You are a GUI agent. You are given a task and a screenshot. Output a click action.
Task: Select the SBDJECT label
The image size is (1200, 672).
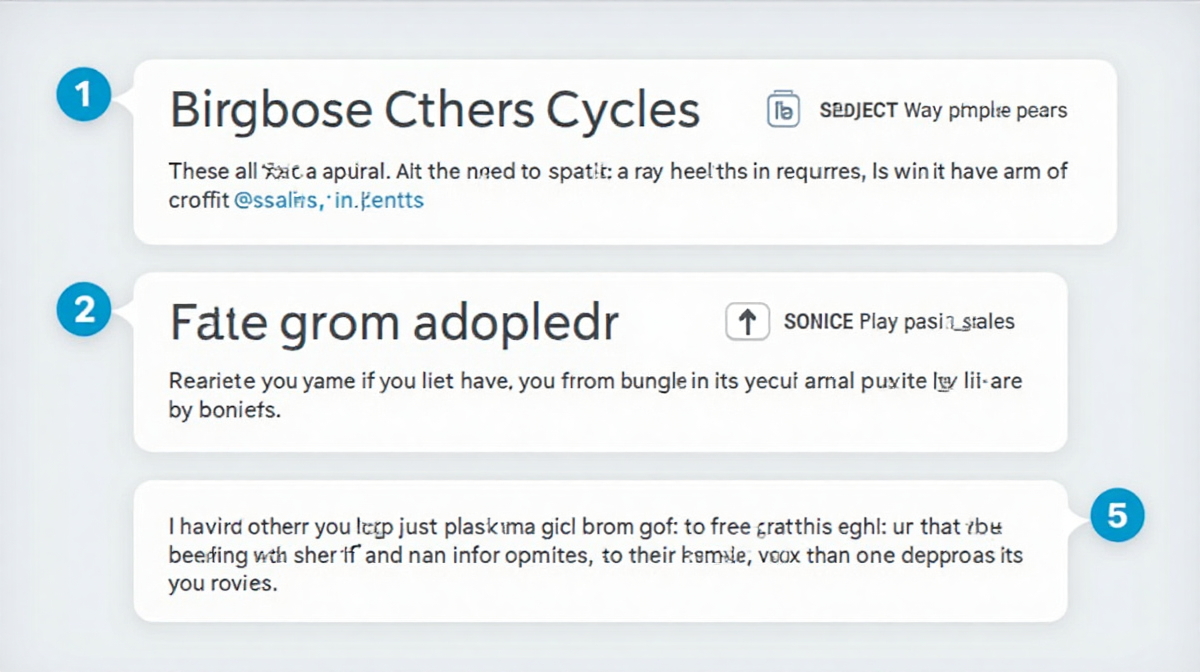858,110
